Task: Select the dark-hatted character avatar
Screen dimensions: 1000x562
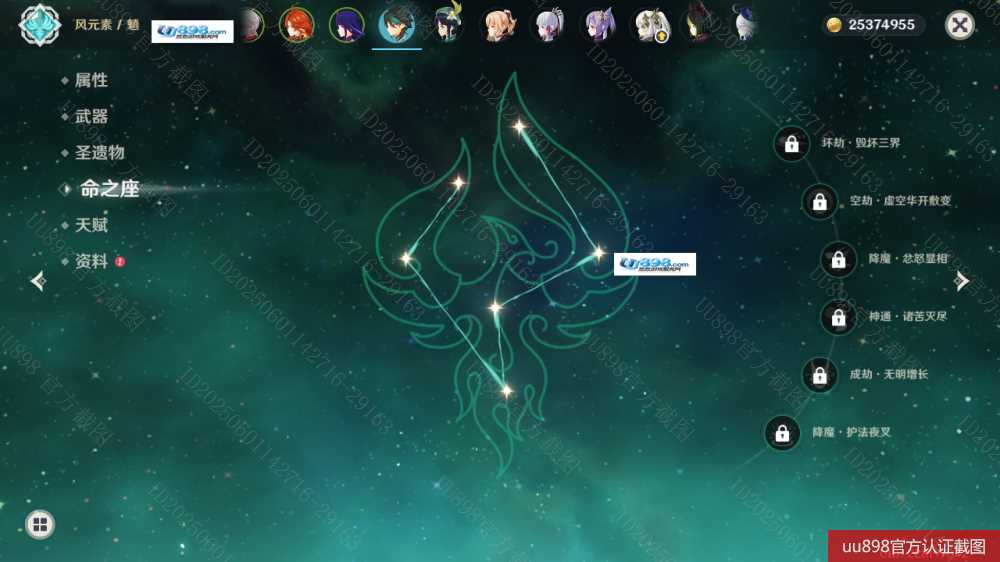Action: (x=700, y=26)
